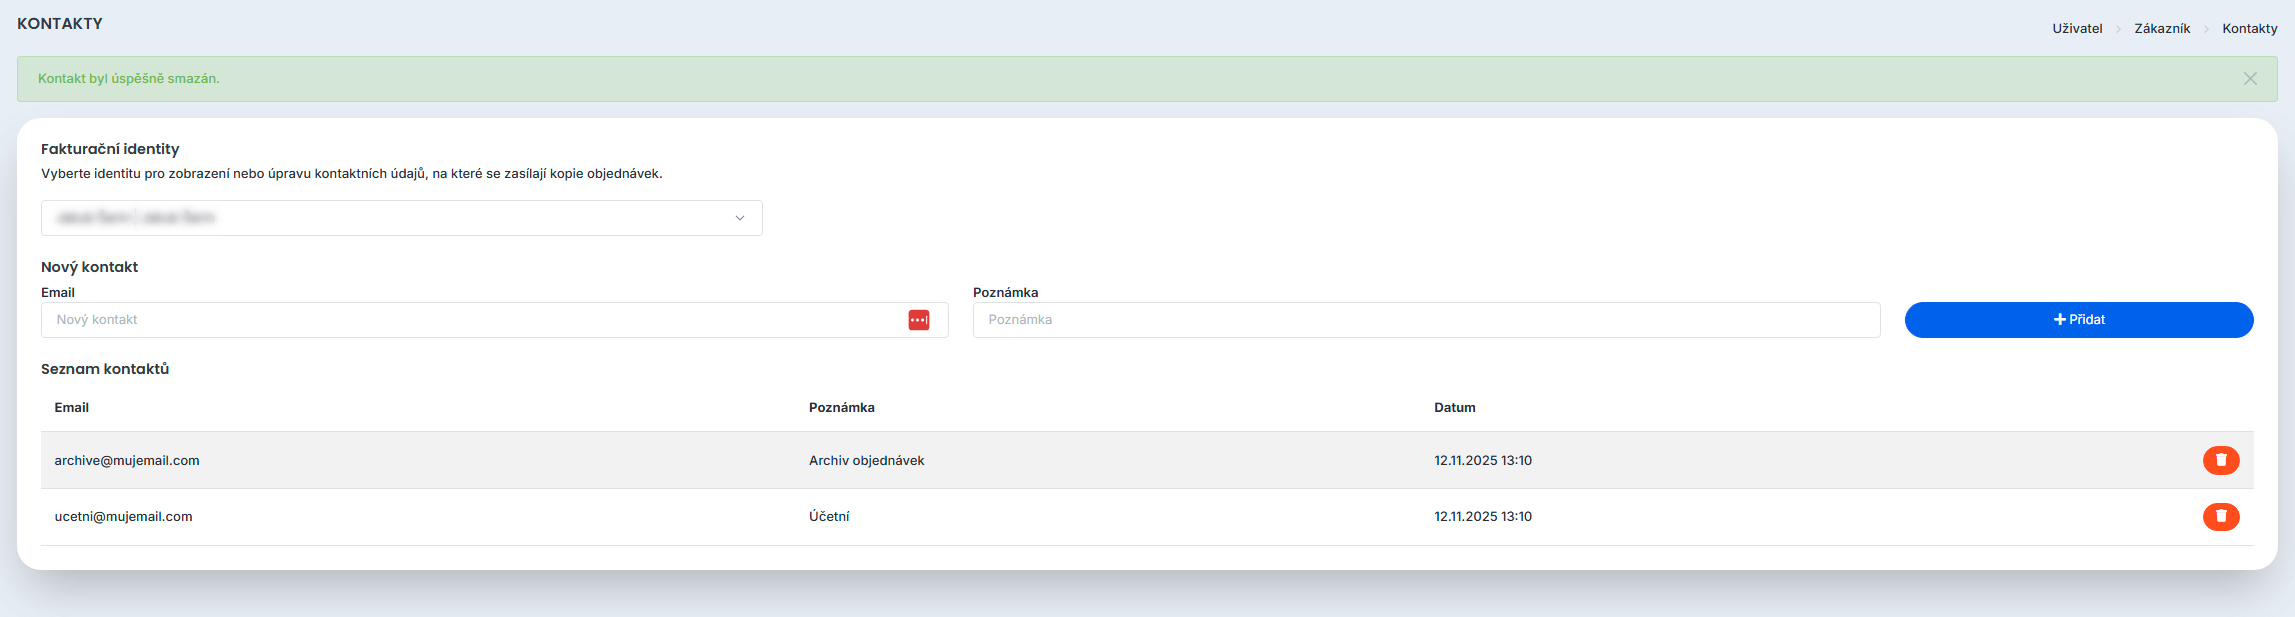
Task: Click the Účetní note cell
Action: 829,517
